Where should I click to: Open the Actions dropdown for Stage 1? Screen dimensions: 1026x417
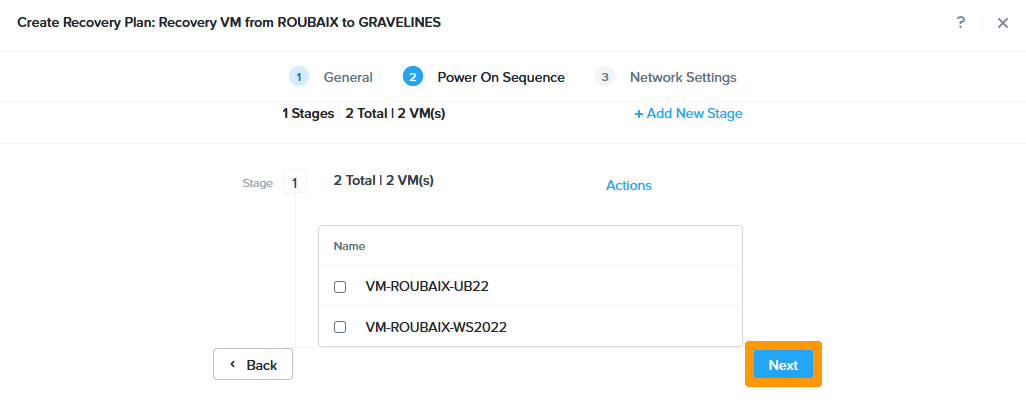click(629, 185)
